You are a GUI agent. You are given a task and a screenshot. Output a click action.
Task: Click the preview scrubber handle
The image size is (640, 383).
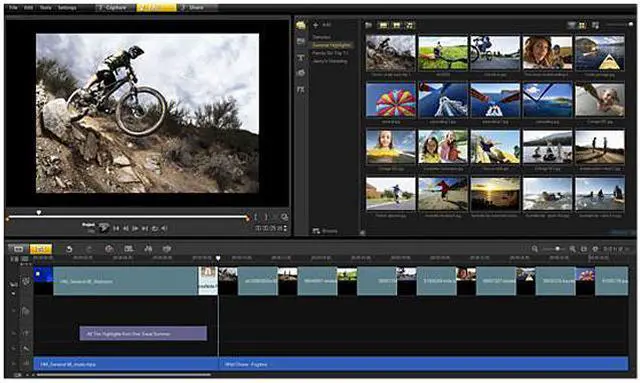39,213
